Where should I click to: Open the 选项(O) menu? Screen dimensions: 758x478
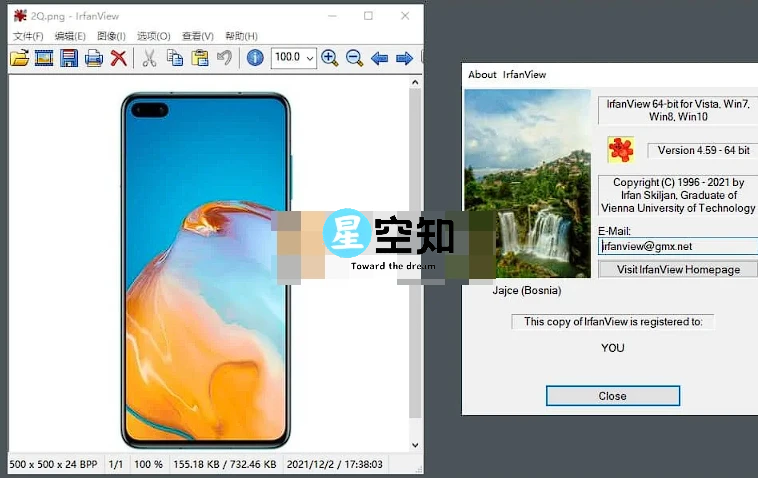pos(154,36)
